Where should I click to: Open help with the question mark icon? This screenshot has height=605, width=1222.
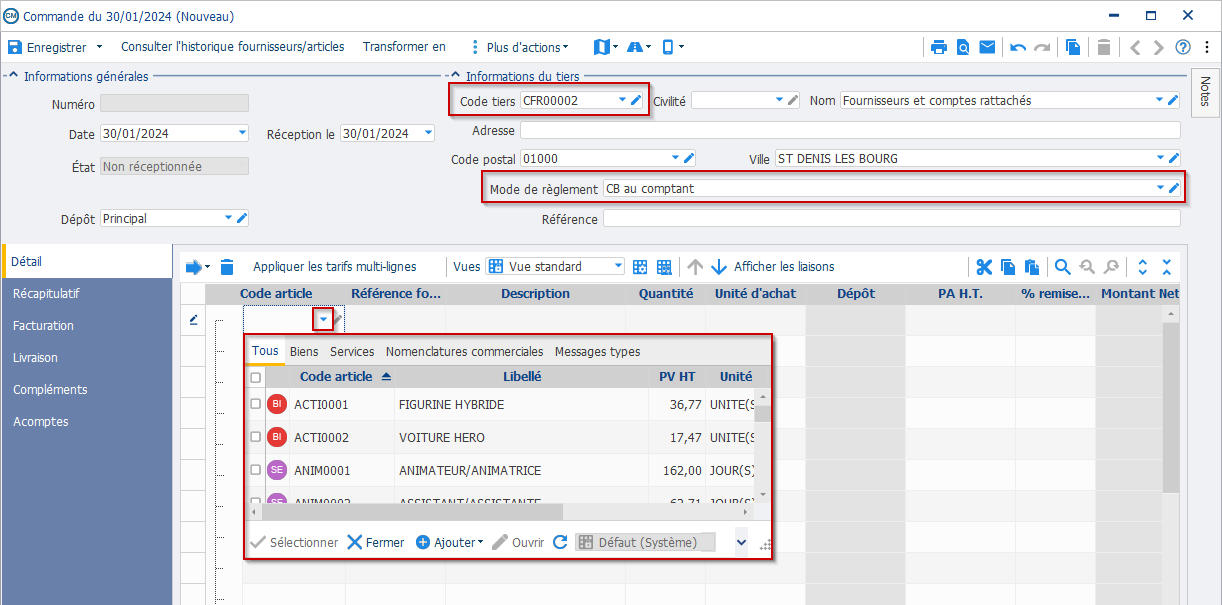1183,47
